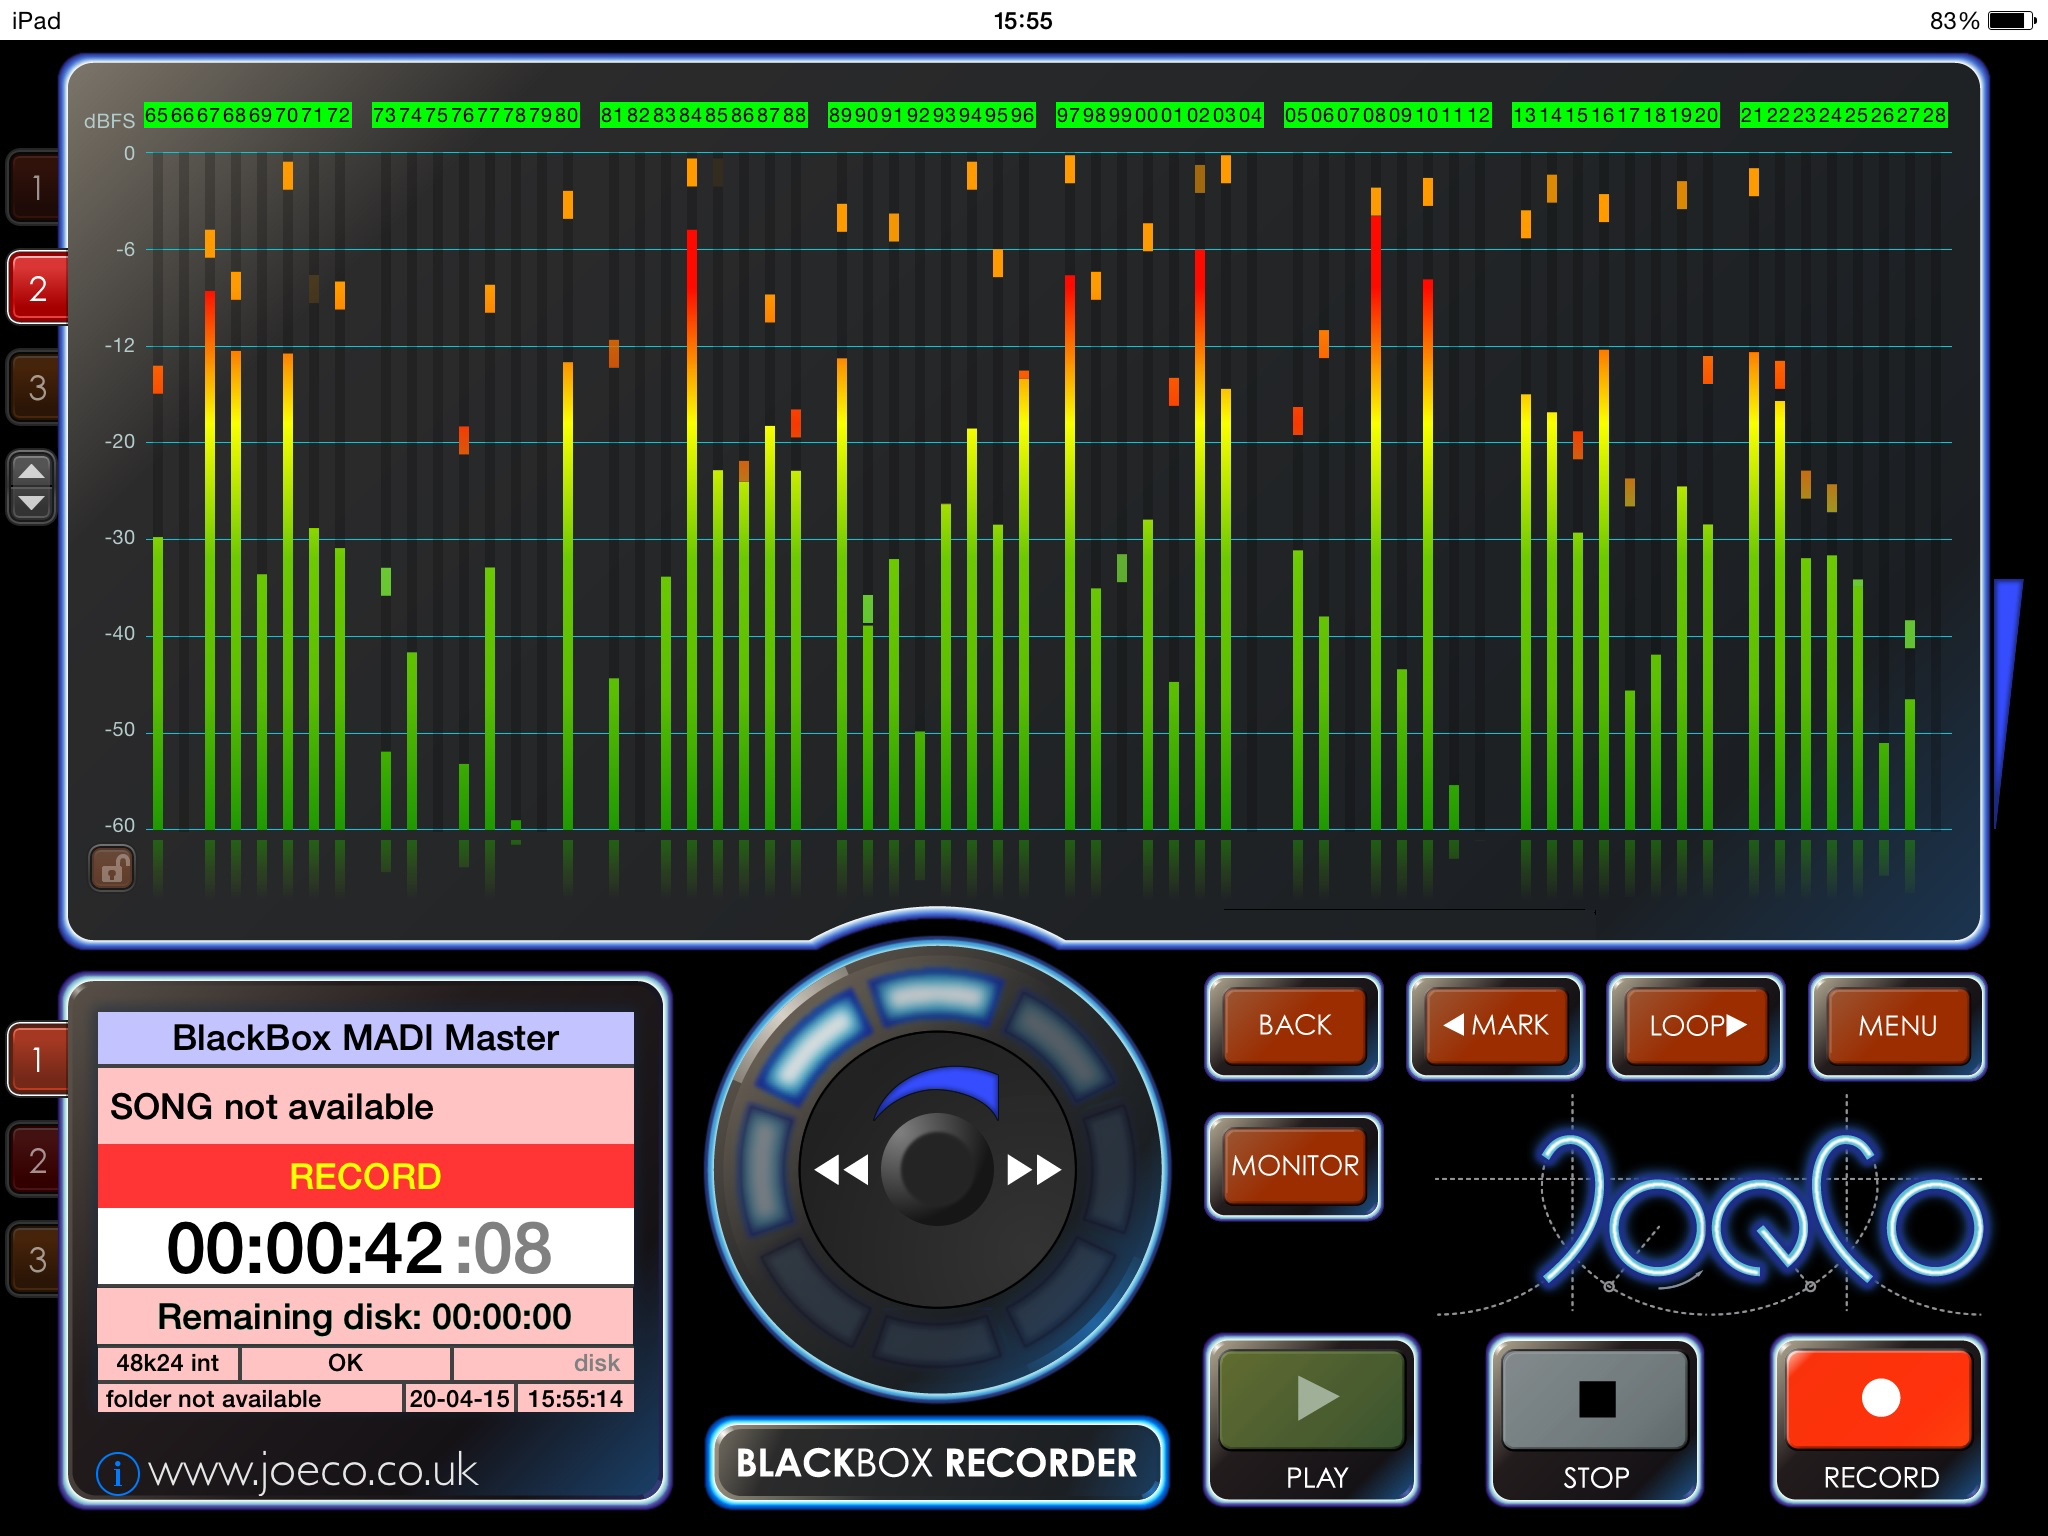Viewport: 2048px width, 1536px height.
Task: Tap the folder not available cell
Action: (250, 1398)
